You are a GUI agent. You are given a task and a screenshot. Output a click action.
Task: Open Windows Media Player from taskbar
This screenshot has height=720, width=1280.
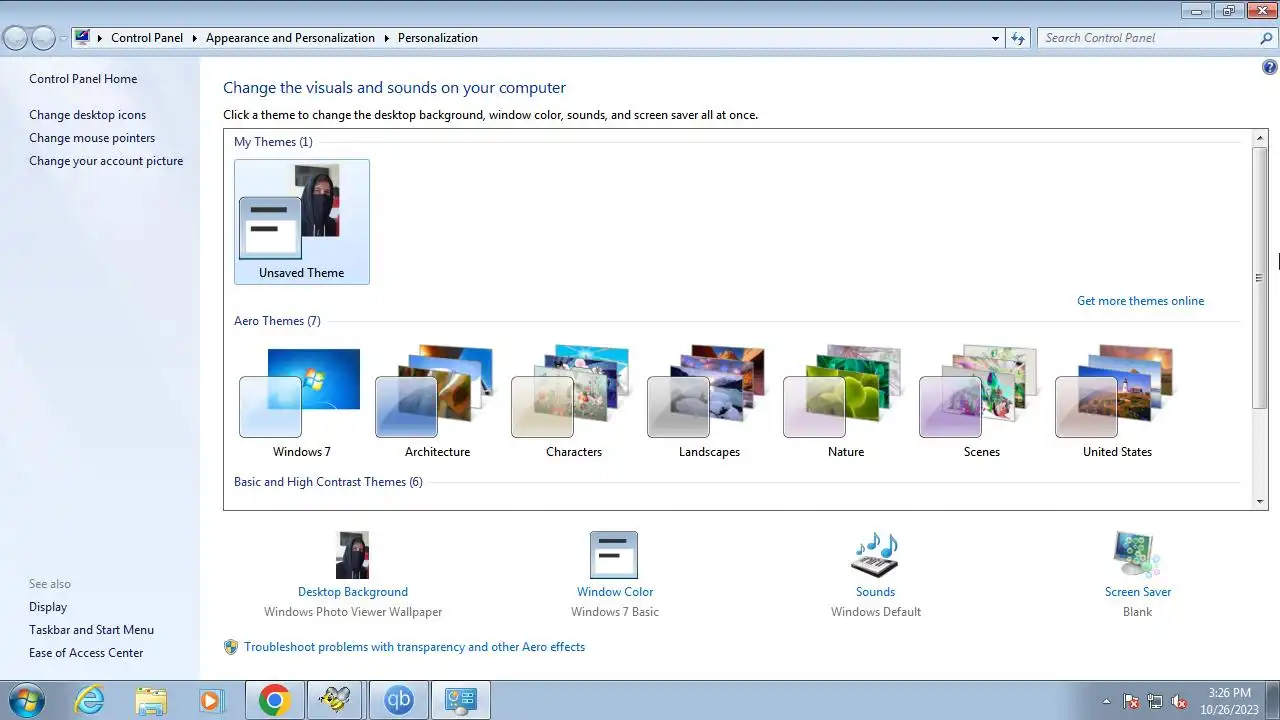(211, 700)
